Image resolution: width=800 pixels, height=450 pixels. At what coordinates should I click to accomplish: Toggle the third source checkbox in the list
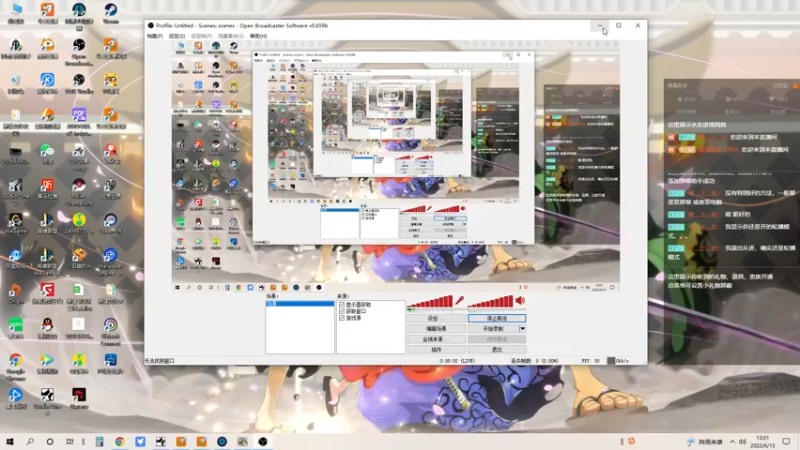pyautogui.click(x=342, y=318)
